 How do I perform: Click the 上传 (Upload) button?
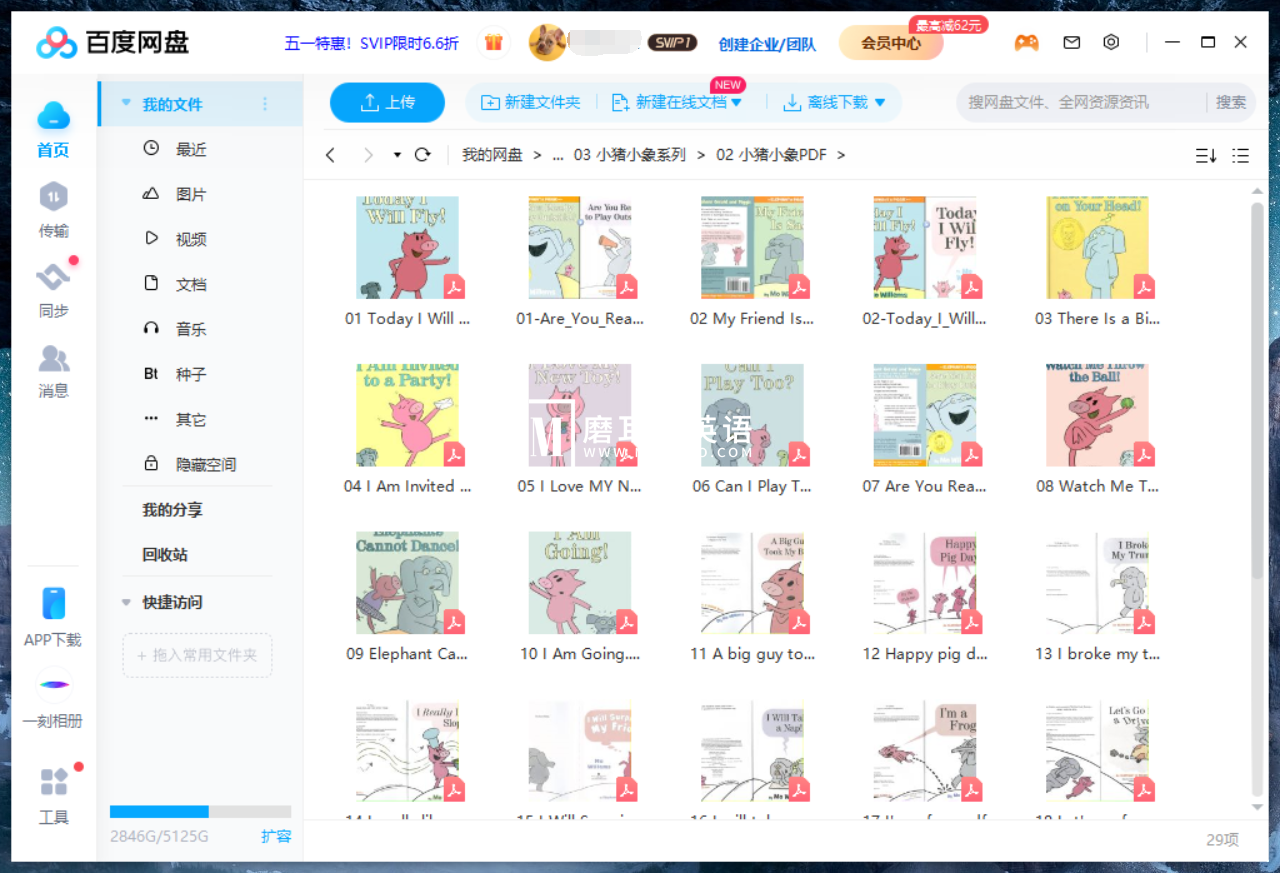387,102
